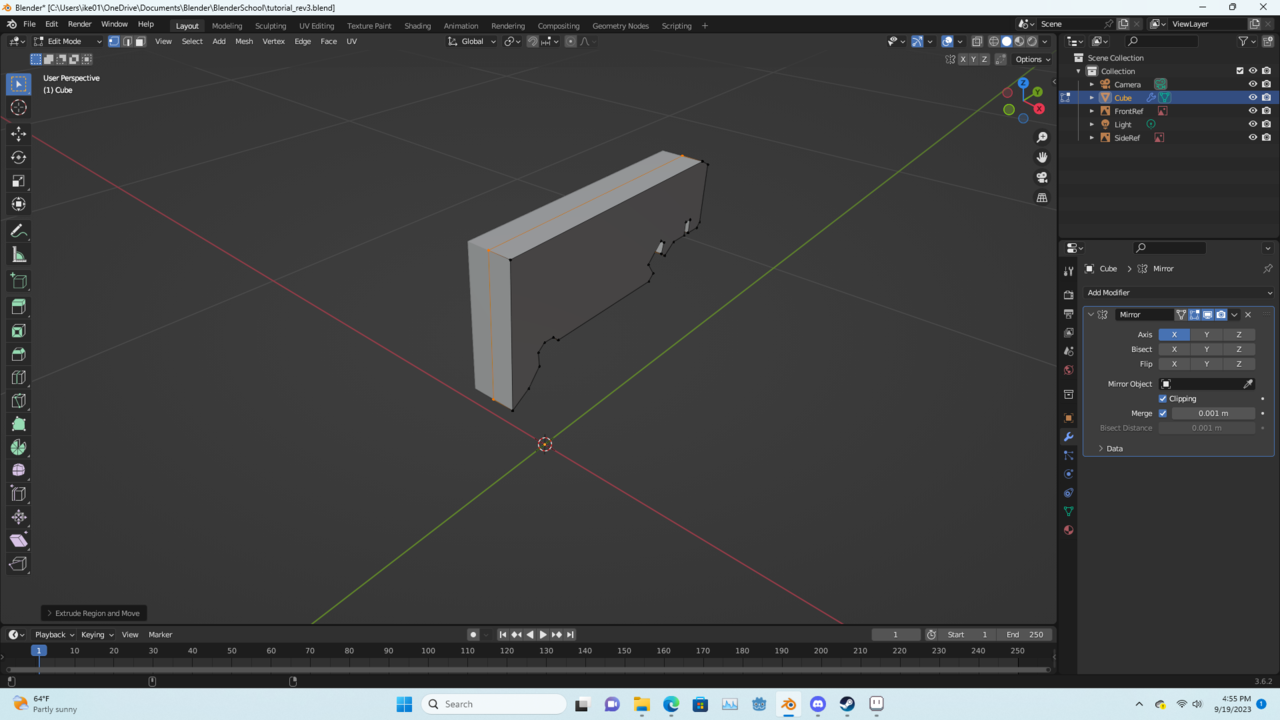Expand the Data section of the Mirror modifier
Screen dimensions: 1280x720
(1113, 448)
